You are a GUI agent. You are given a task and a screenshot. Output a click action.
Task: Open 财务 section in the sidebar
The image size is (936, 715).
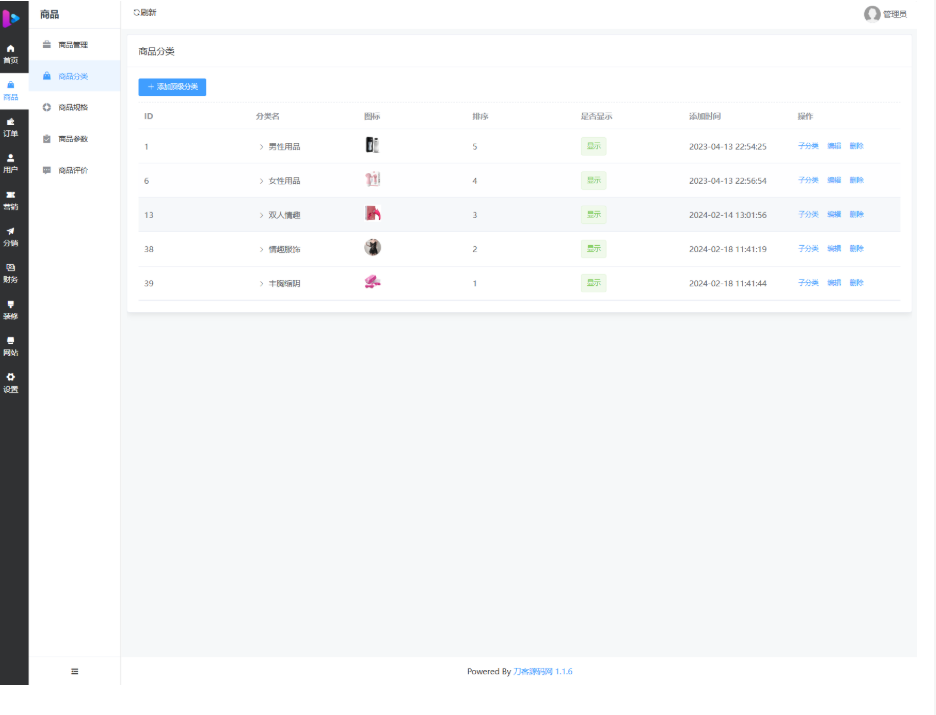tap(11, 273)
